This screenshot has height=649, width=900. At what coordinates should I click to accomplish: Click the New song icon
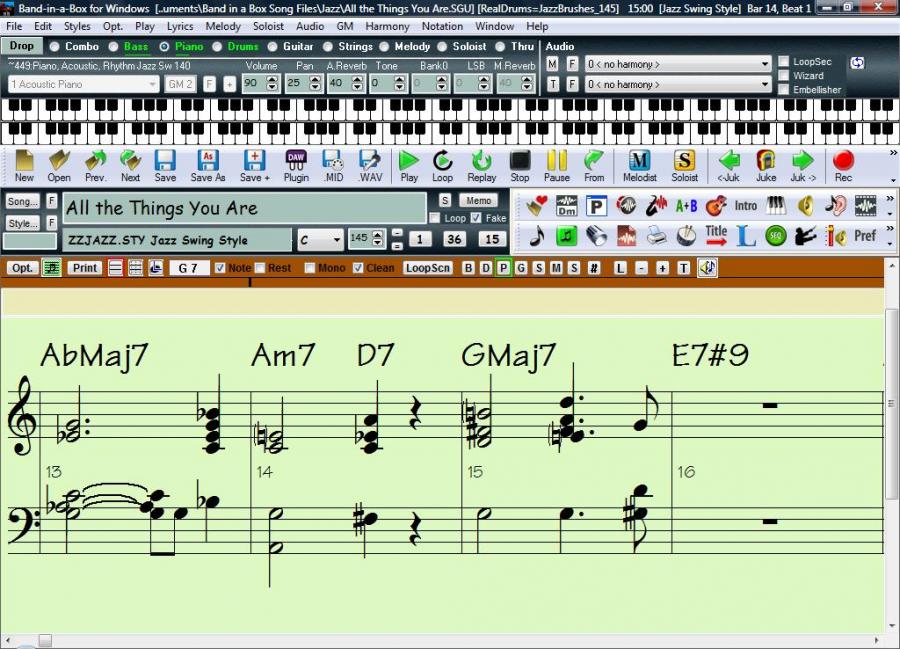click(x=24, y=166)
